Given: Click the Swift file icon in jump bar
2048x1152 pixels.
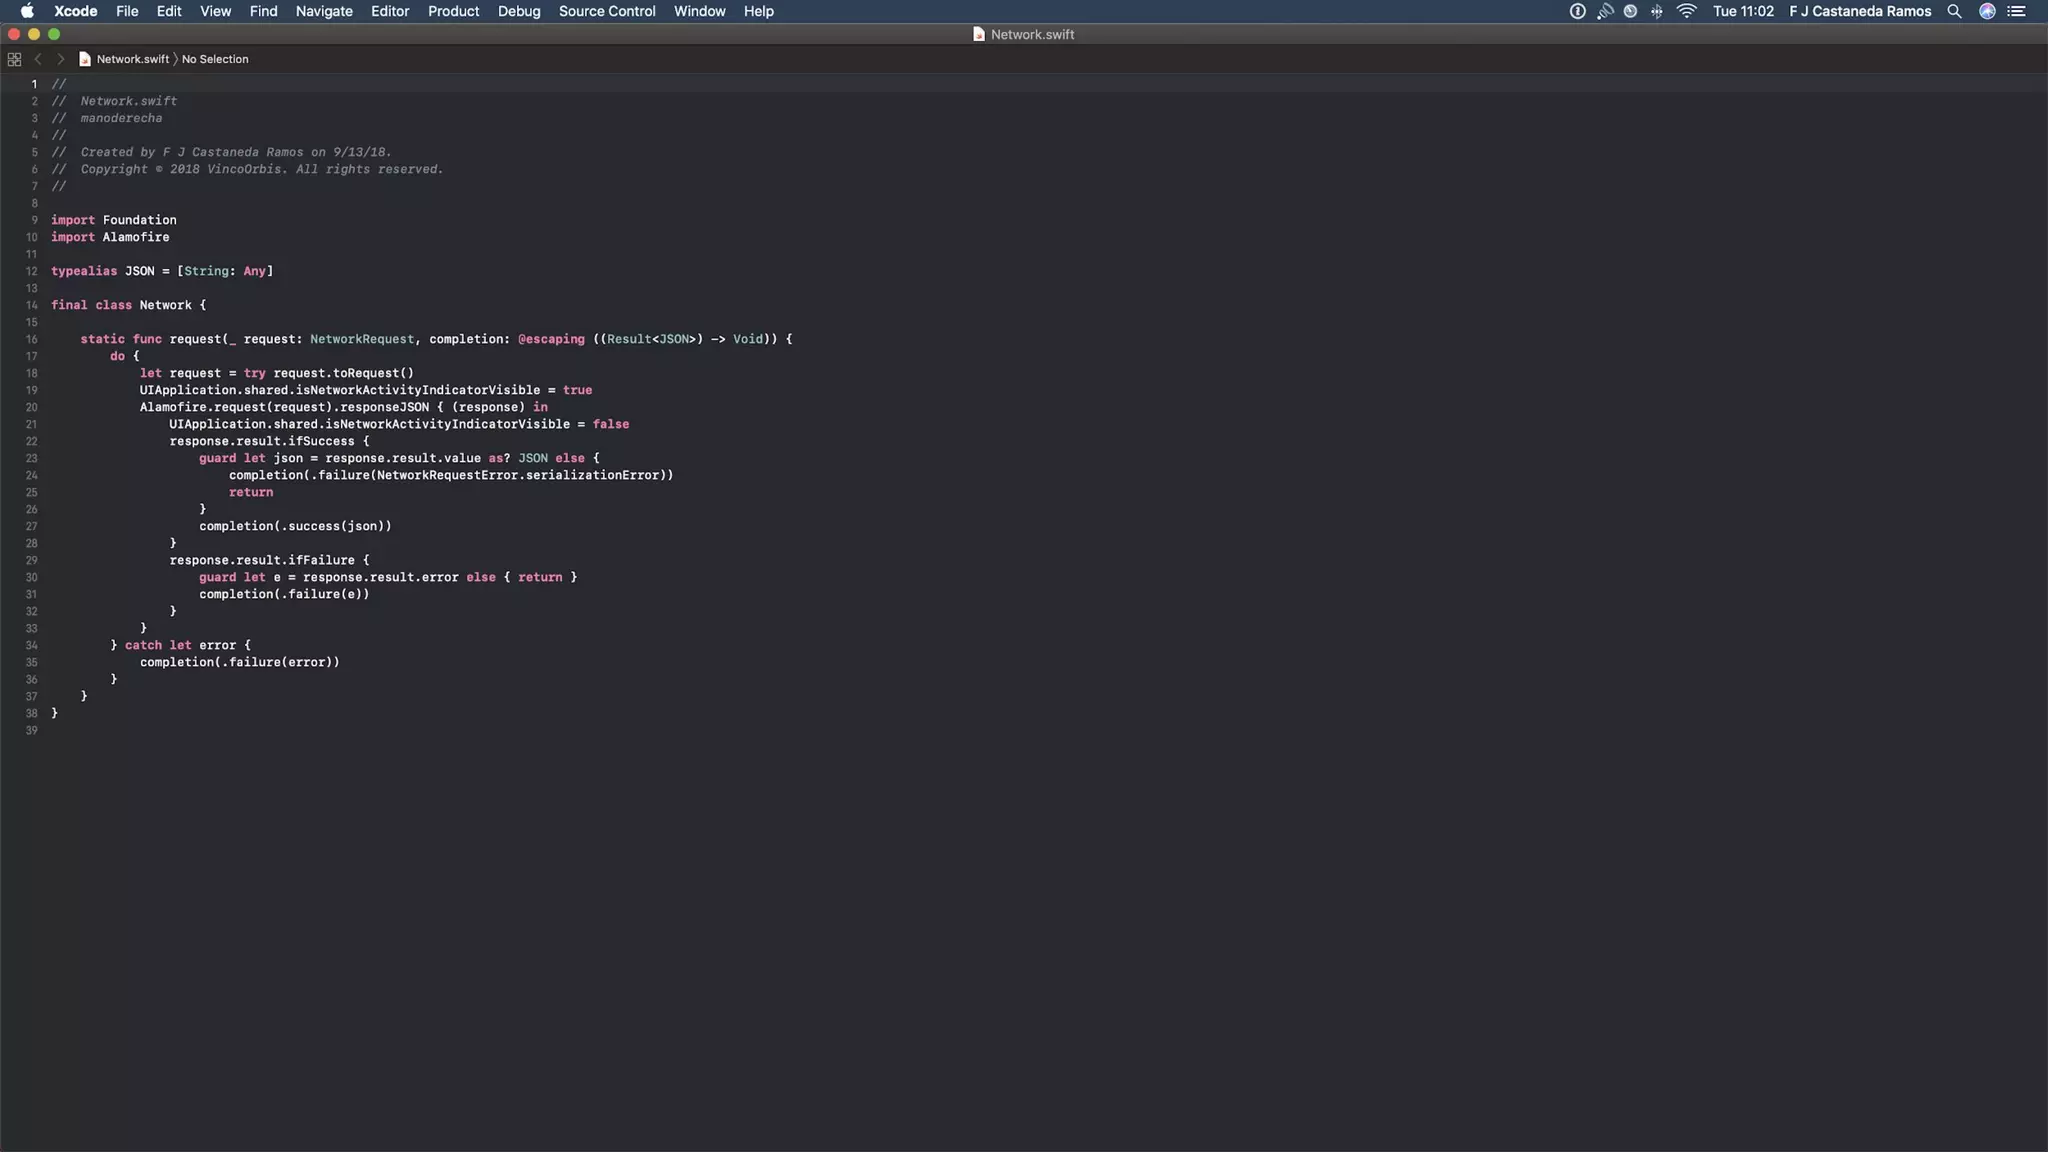Looking at the screenshot, I should click(x=85, y=59).
